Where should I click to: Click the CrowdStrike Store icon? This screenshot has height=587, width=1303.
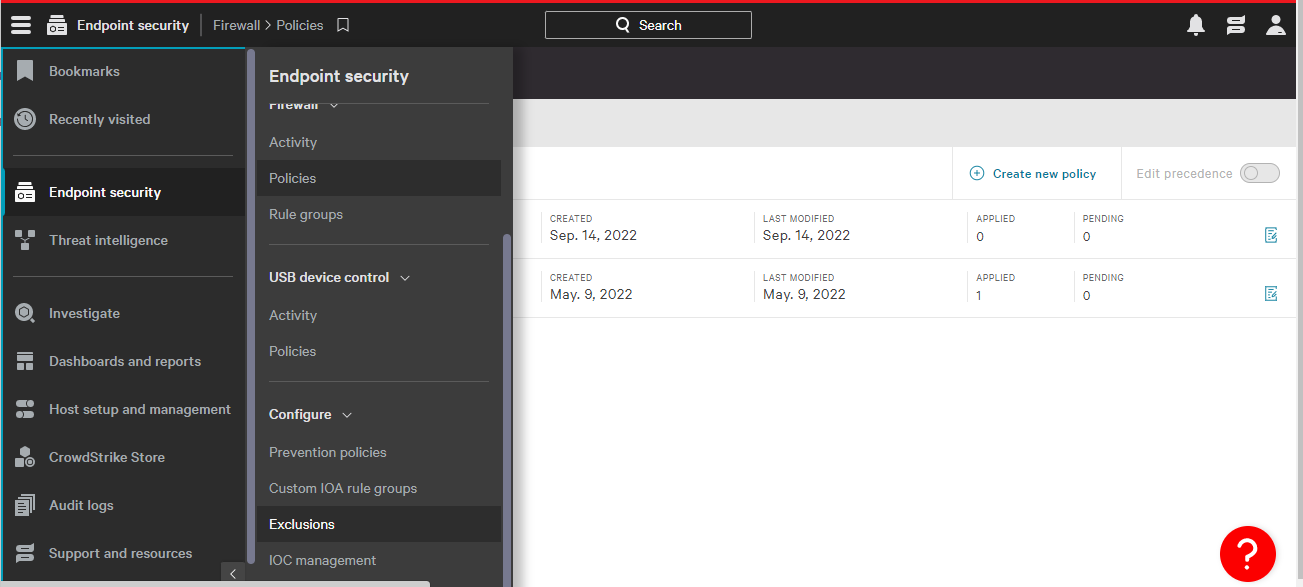pyautogui.click(x=25, y=457)
